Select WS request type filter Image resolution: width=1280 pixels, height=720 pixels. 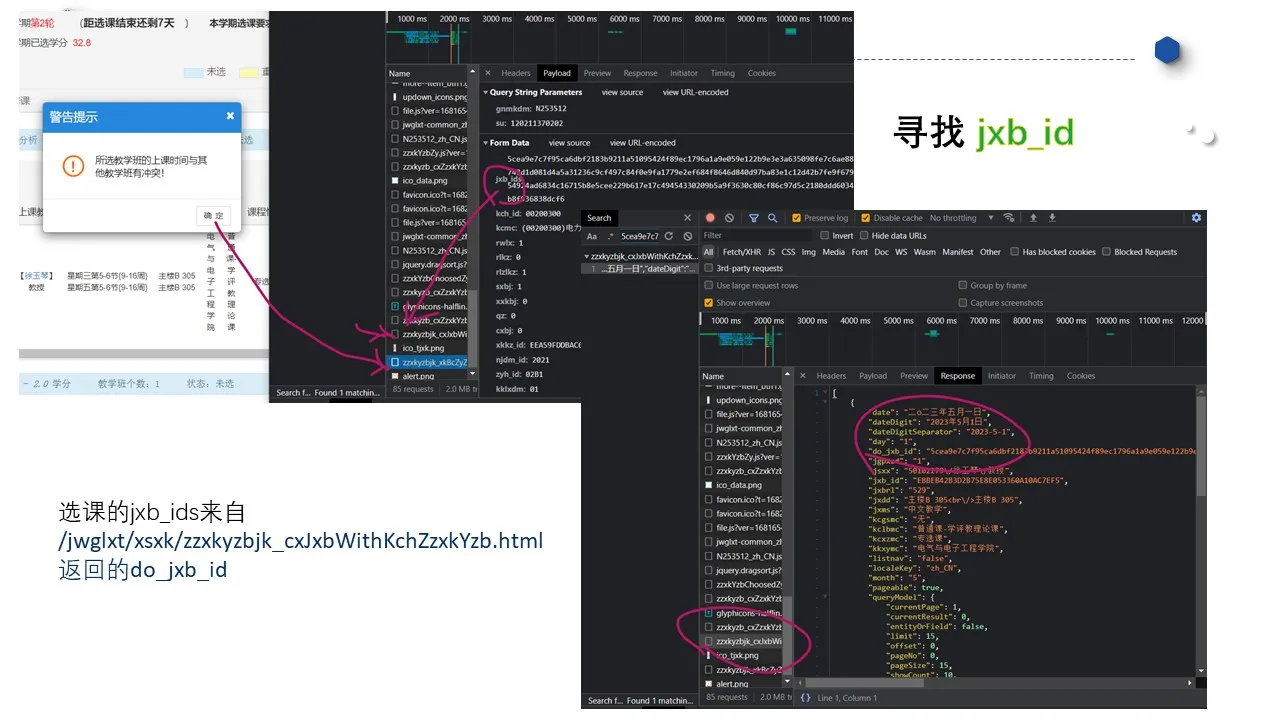click(902, 252)
